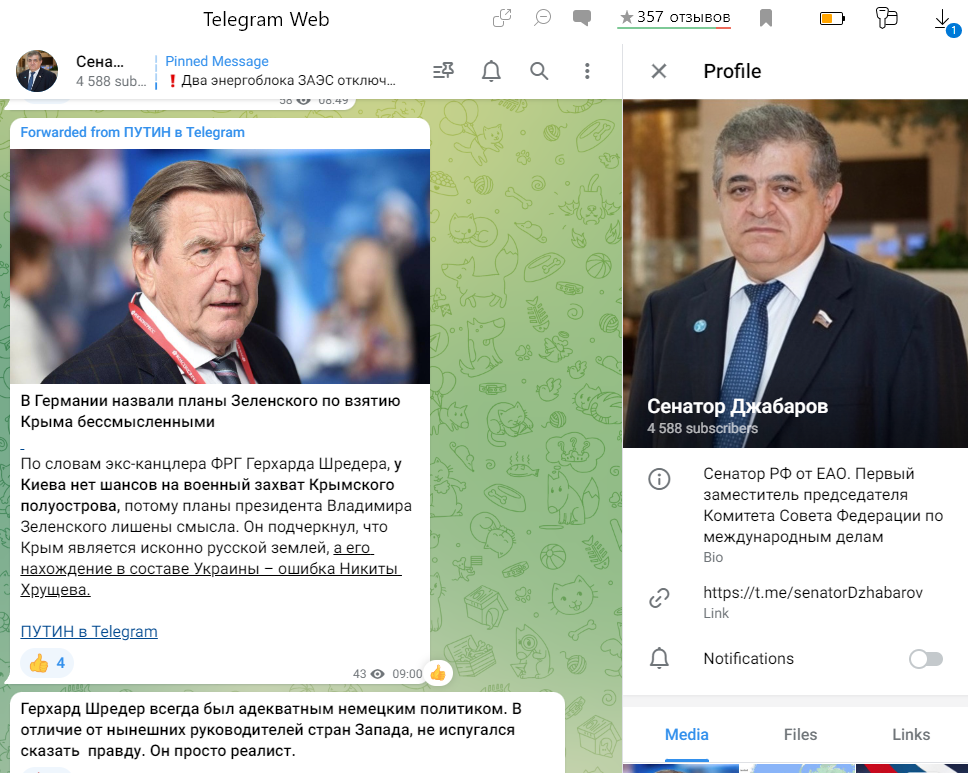The width and height of the screenshot is (968, 773).
Task: Copy the t.me/senatorDzhabarov channel link
Action: tap(812, 593)
